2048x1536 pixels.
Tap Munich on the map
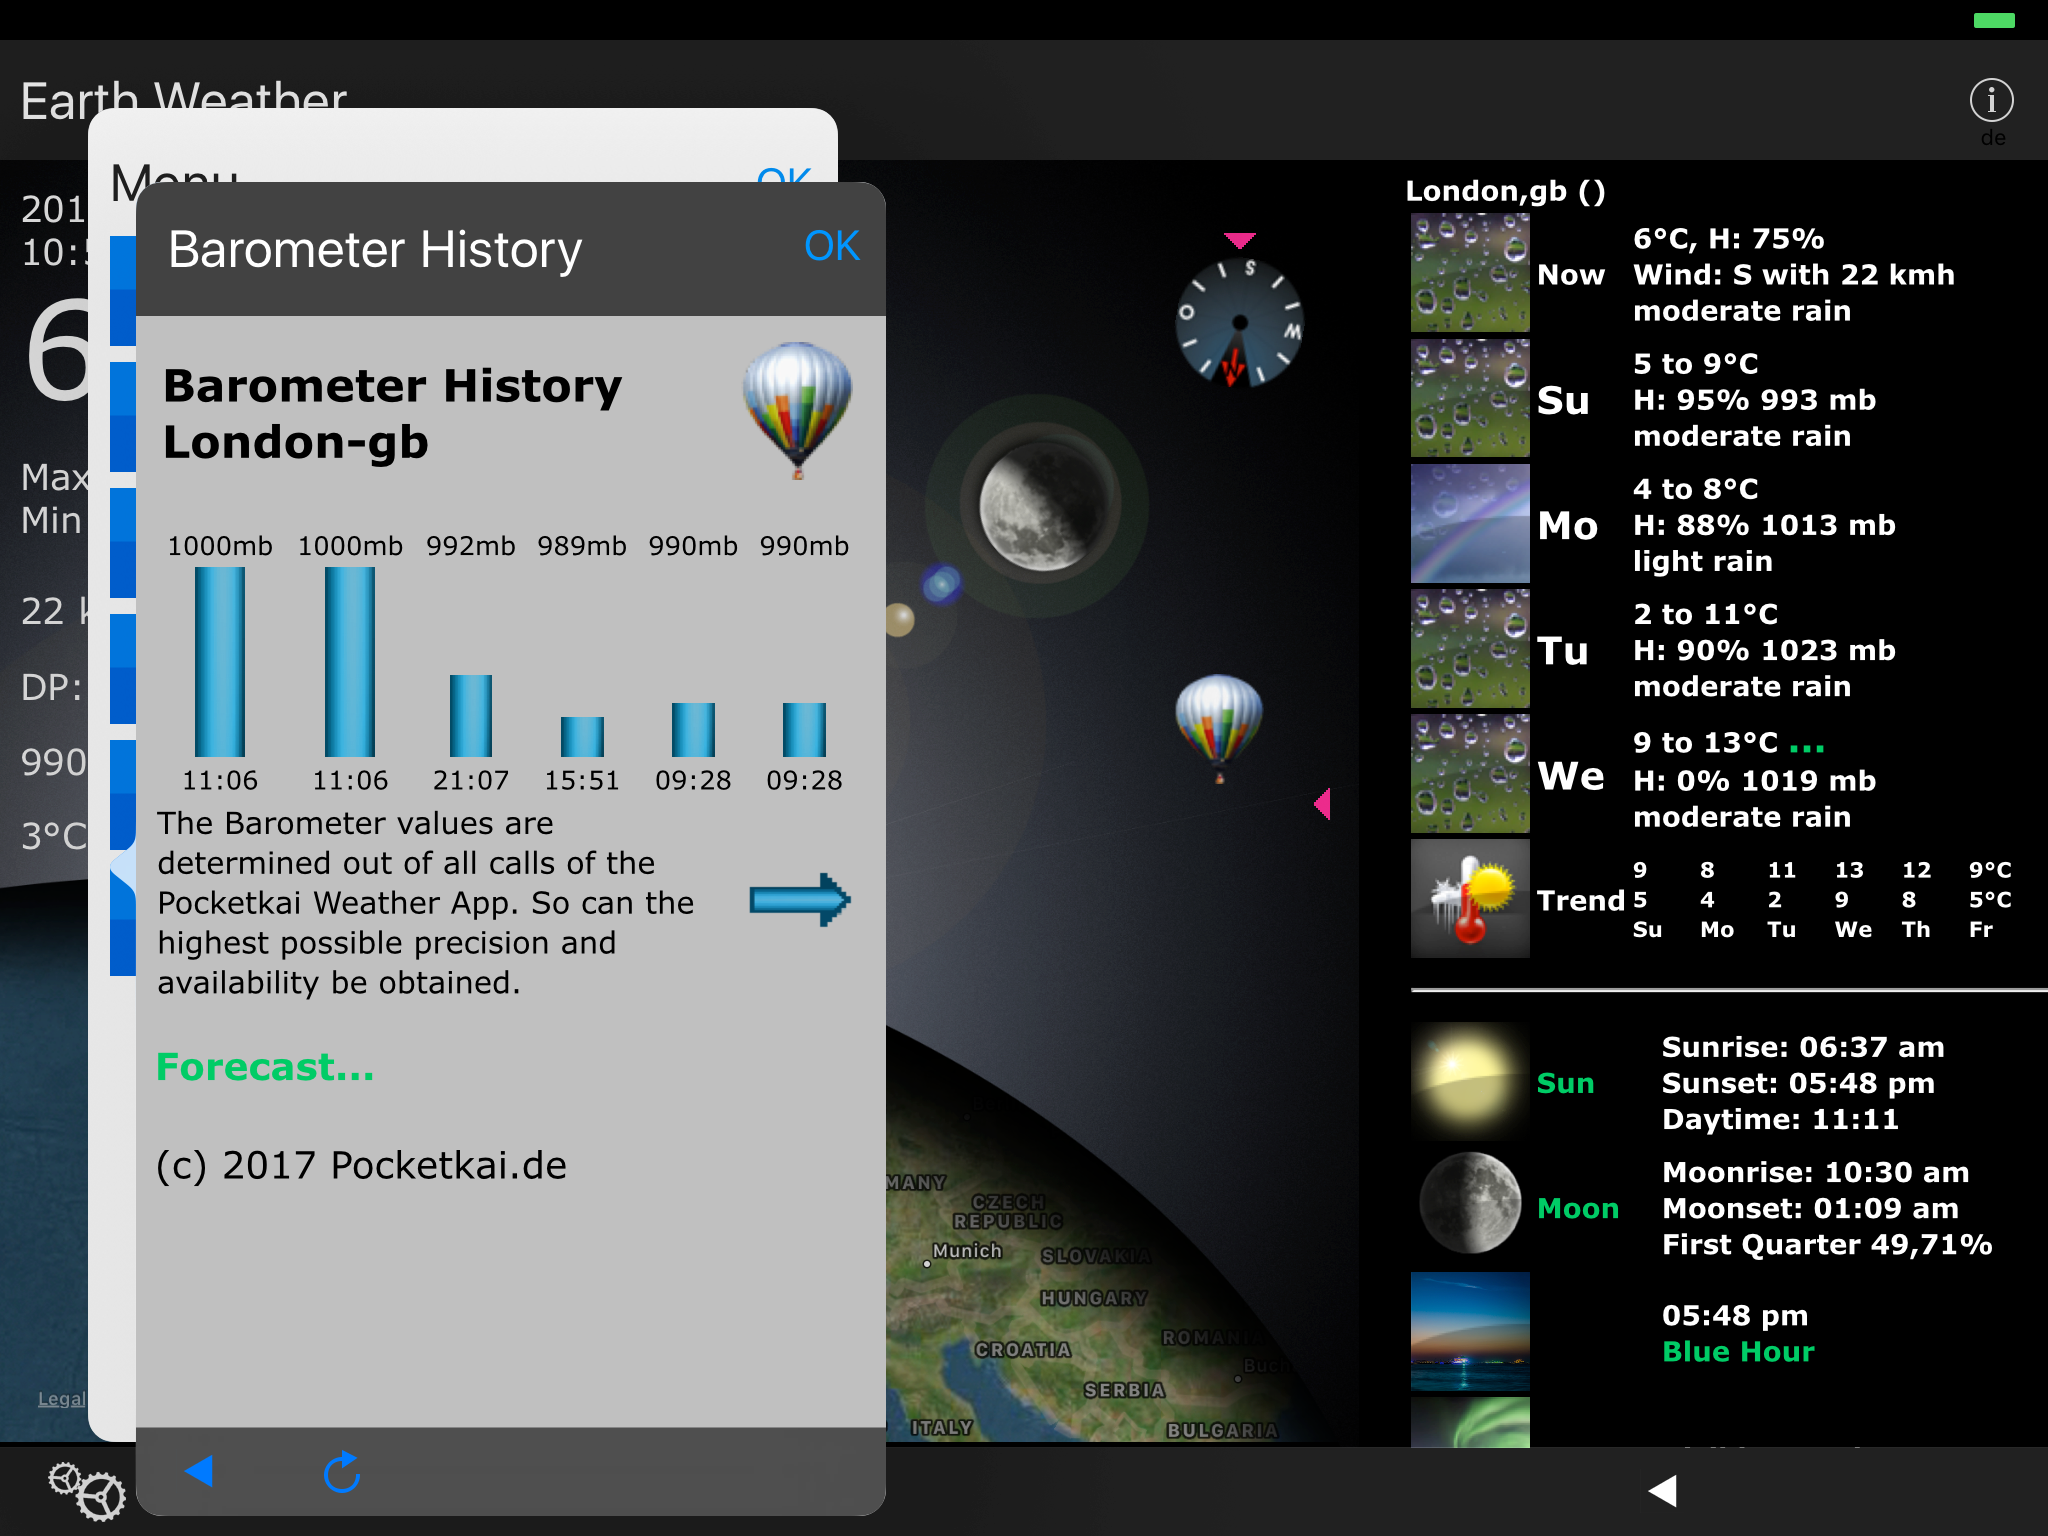[x=966, y=1251]
